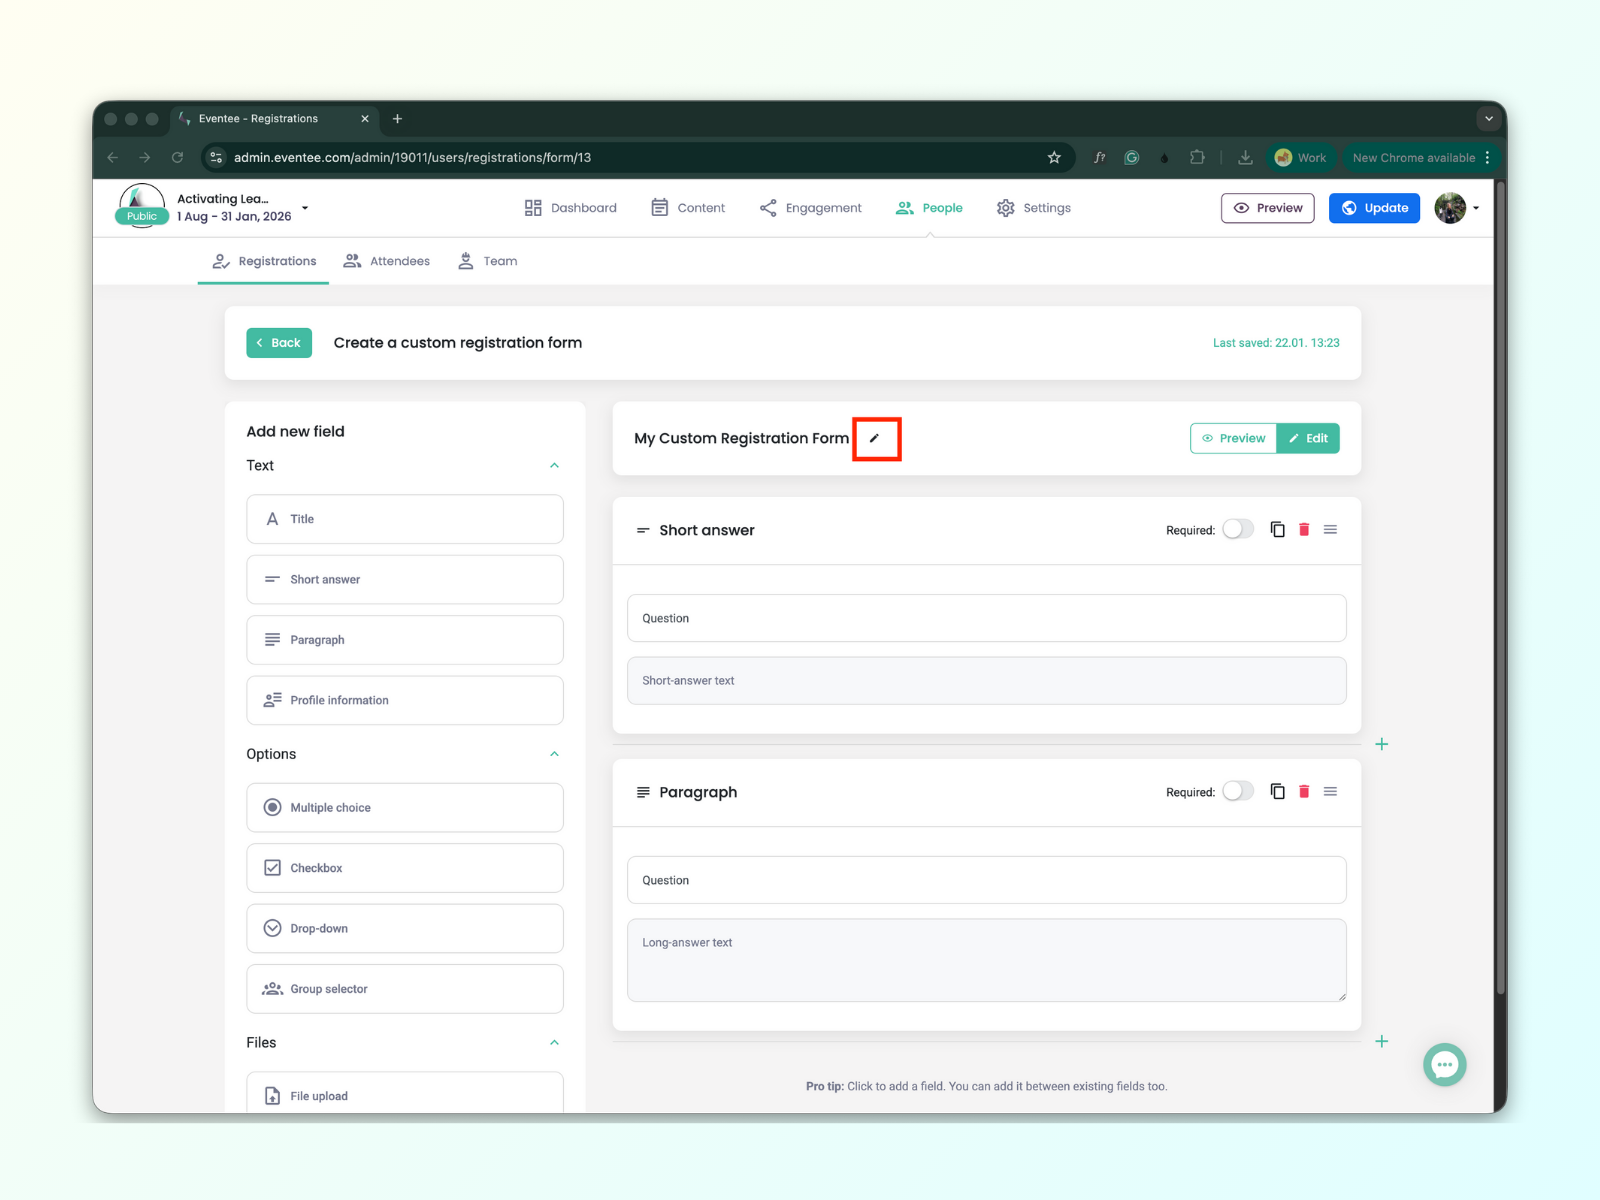Collapse the Options field section

554,754
